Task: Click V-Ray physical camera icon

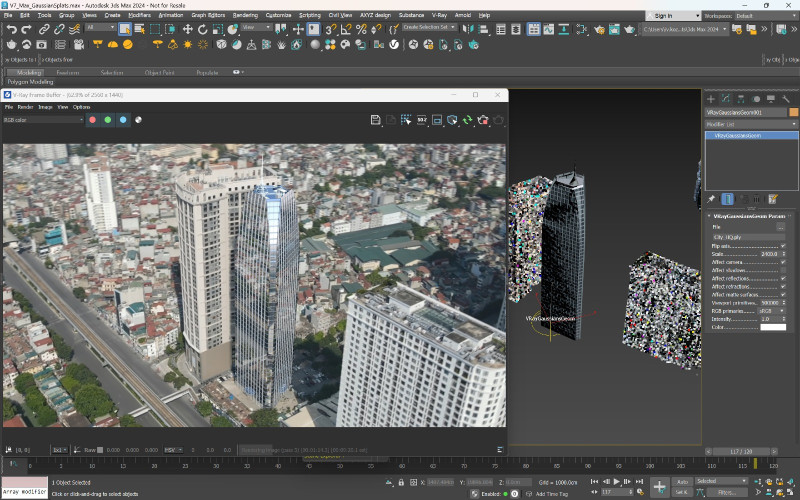Action: tap(79, 45)
